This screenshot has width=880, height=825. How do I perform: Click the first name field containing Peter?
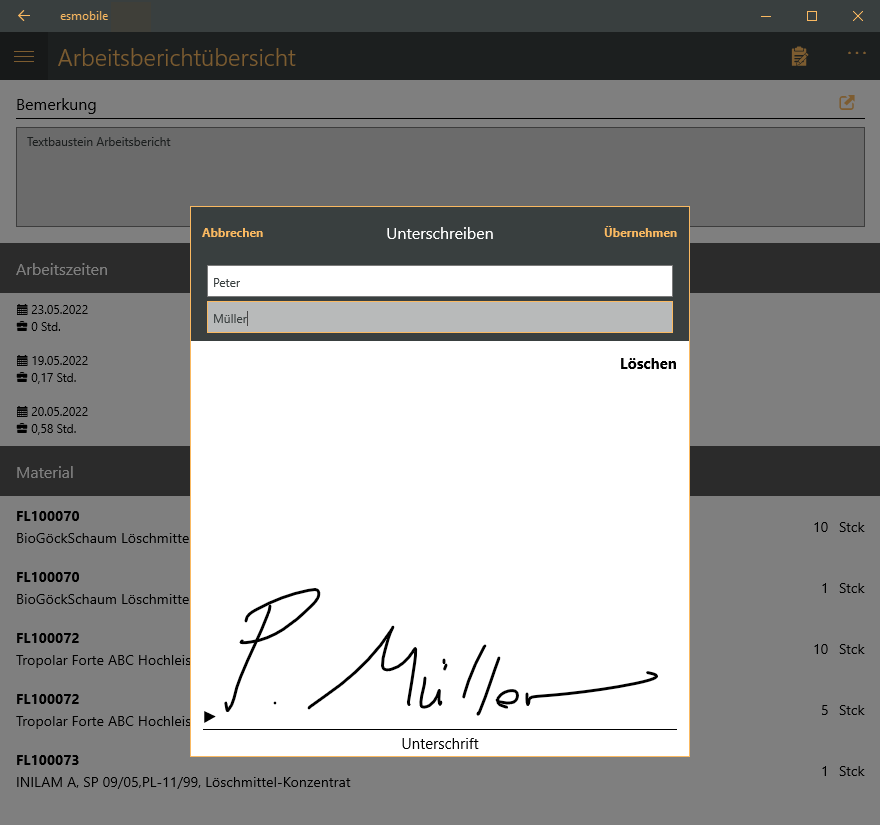[439, 282]
